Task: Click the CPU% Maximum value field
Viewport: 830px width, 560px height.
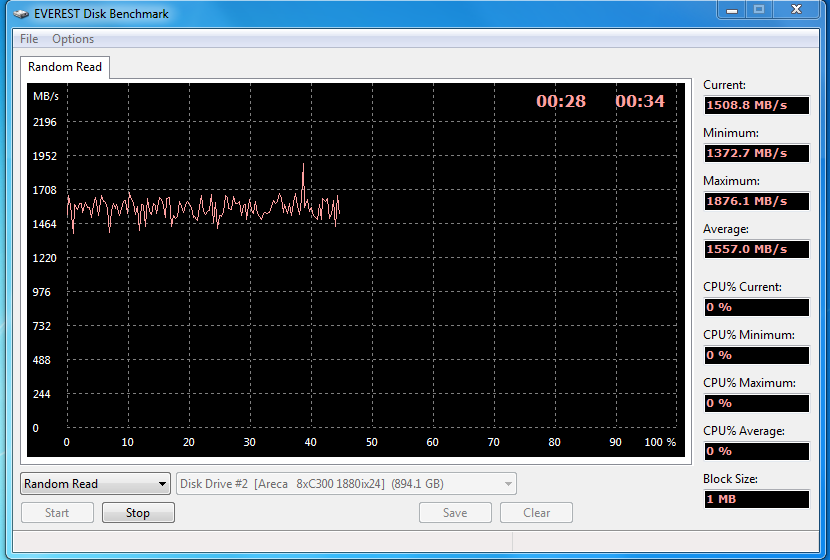Action: click(x=756, y=403)
